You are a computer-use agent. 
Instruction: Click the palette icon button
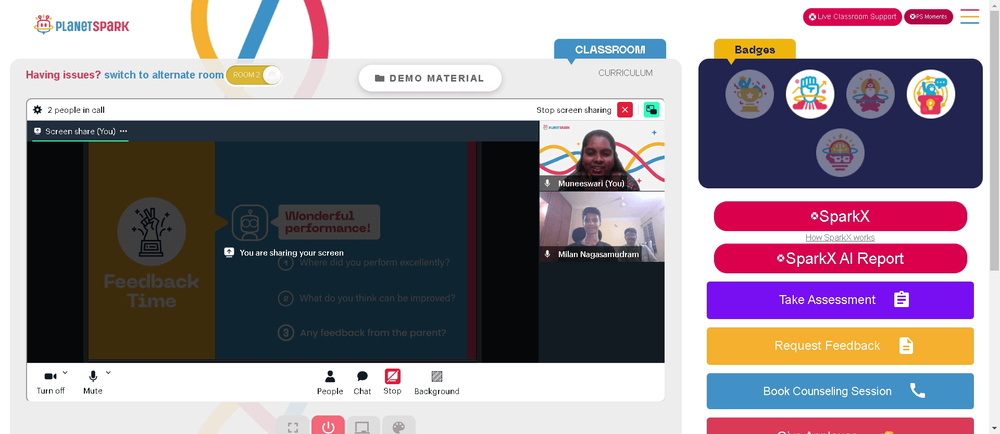click(399, 427)
